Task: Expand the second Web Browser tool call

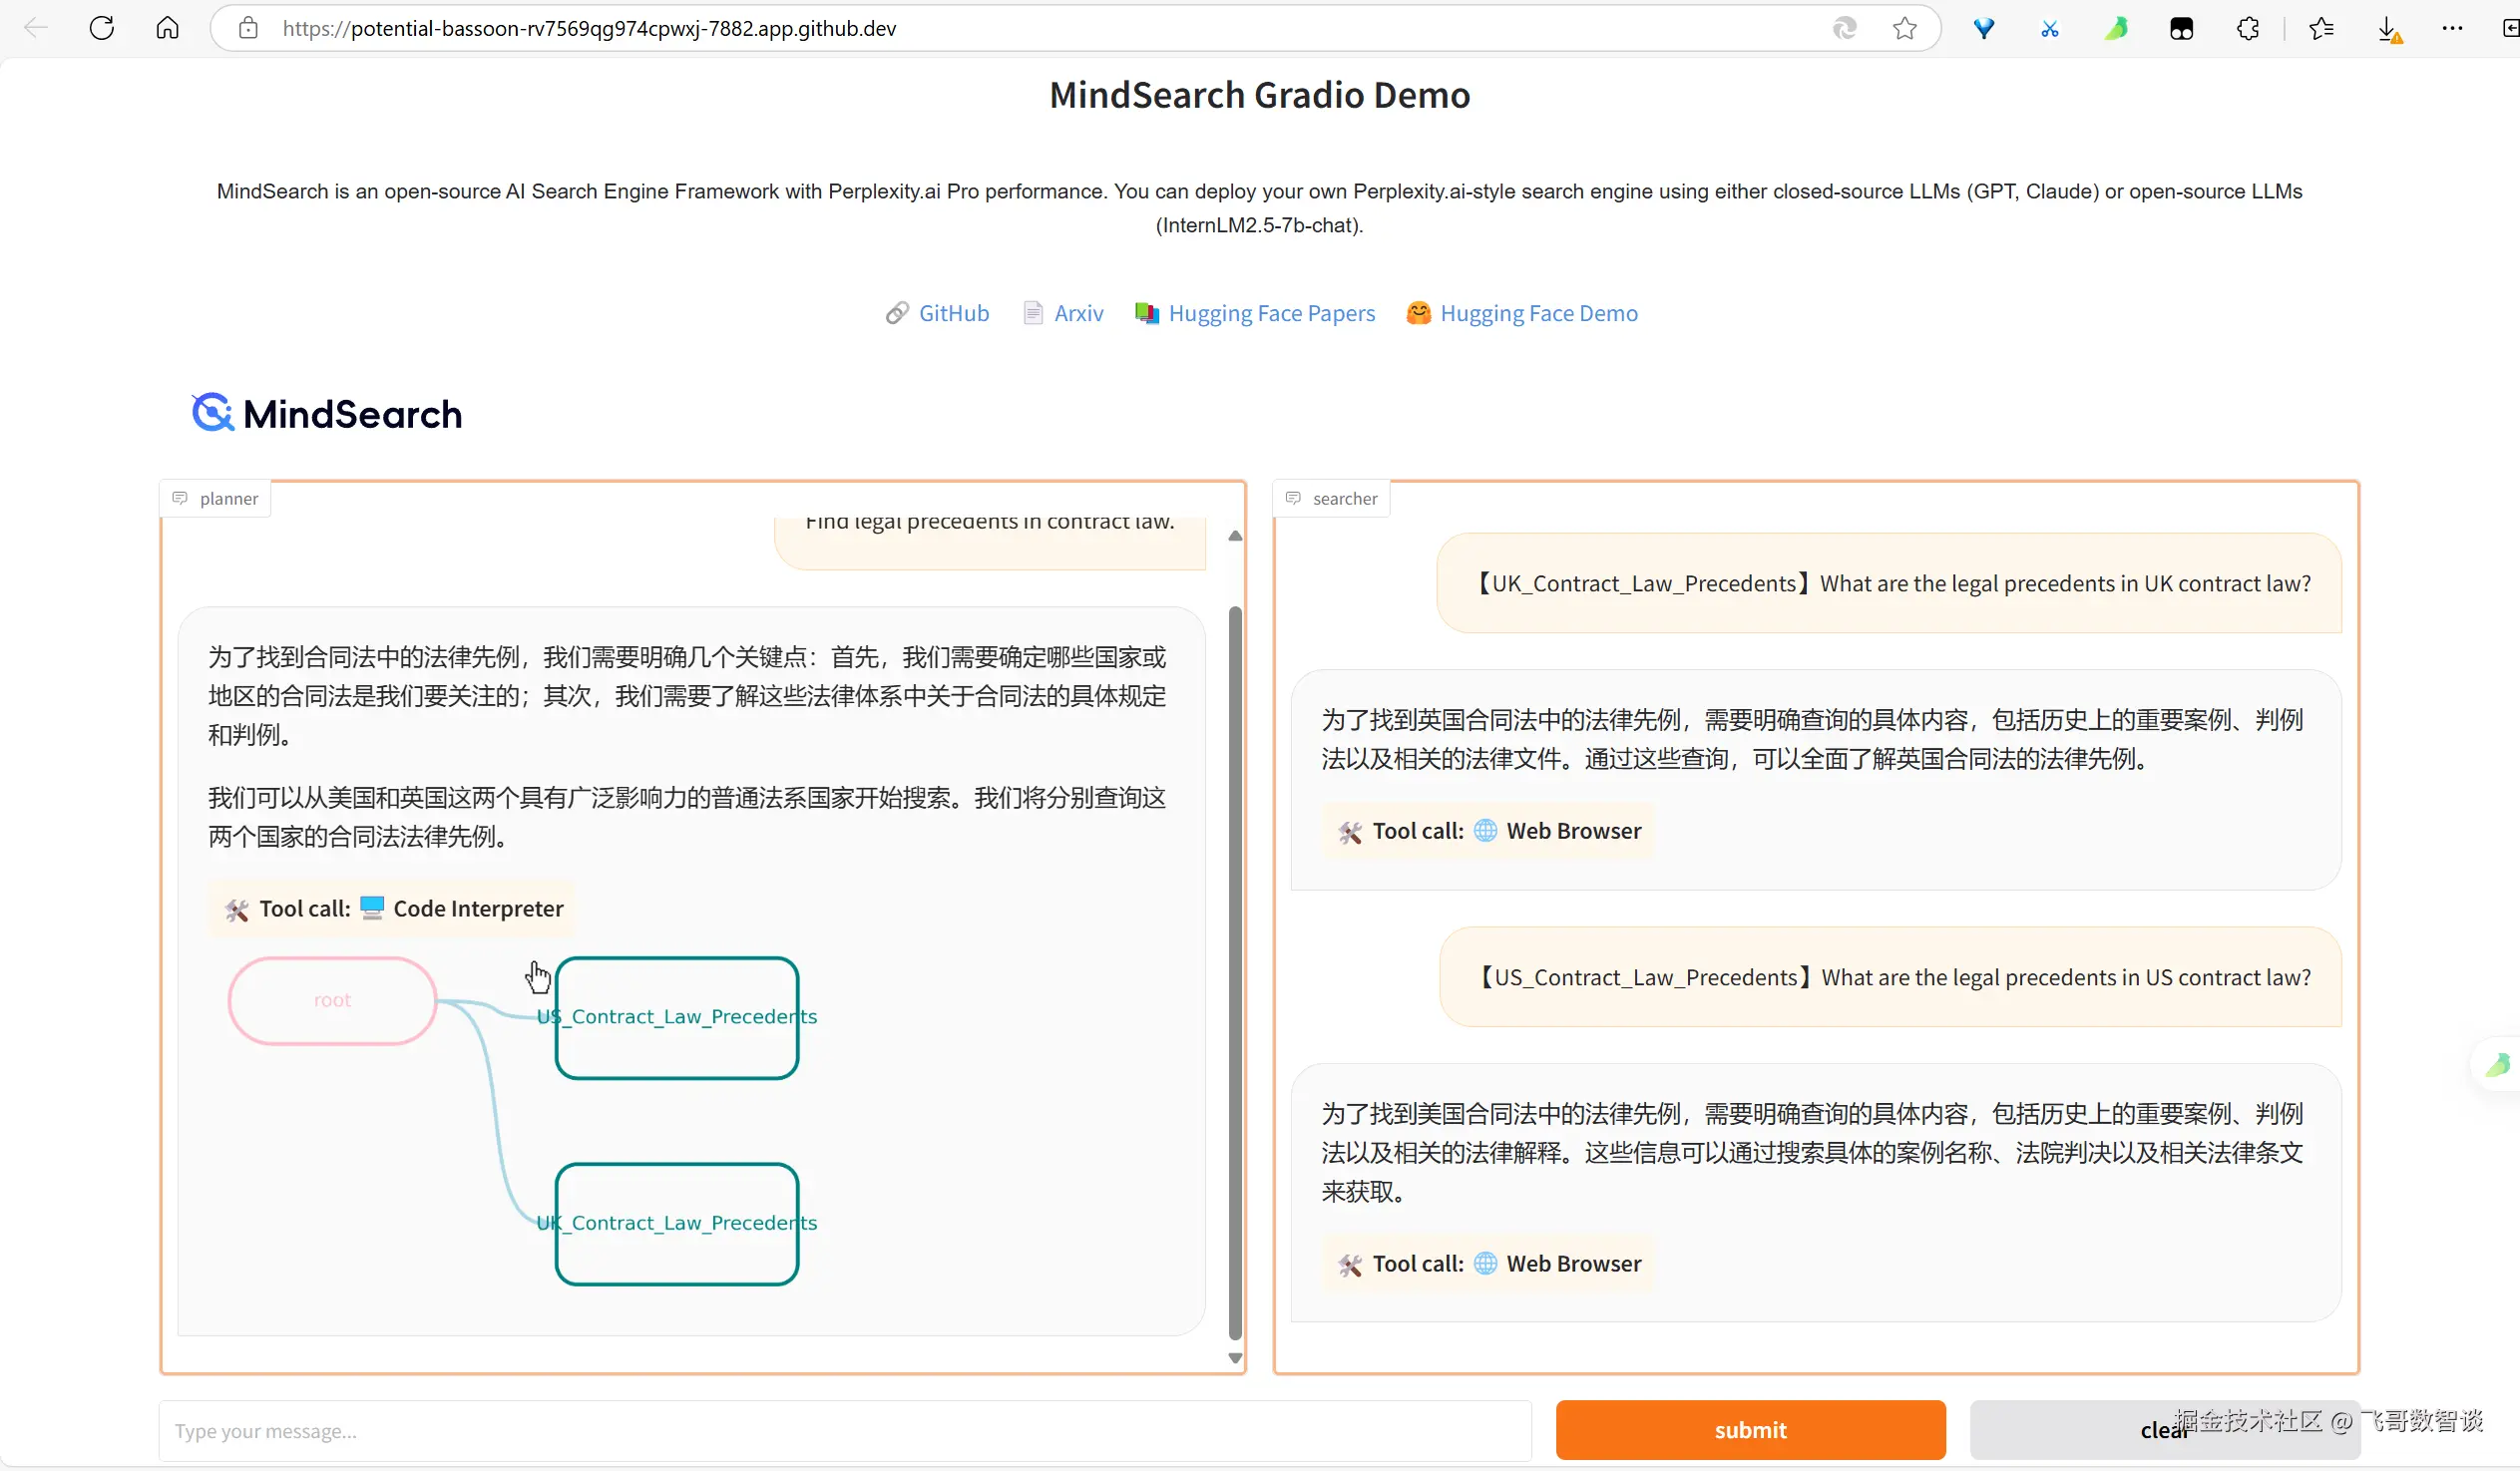Action: point(1489,1264)
